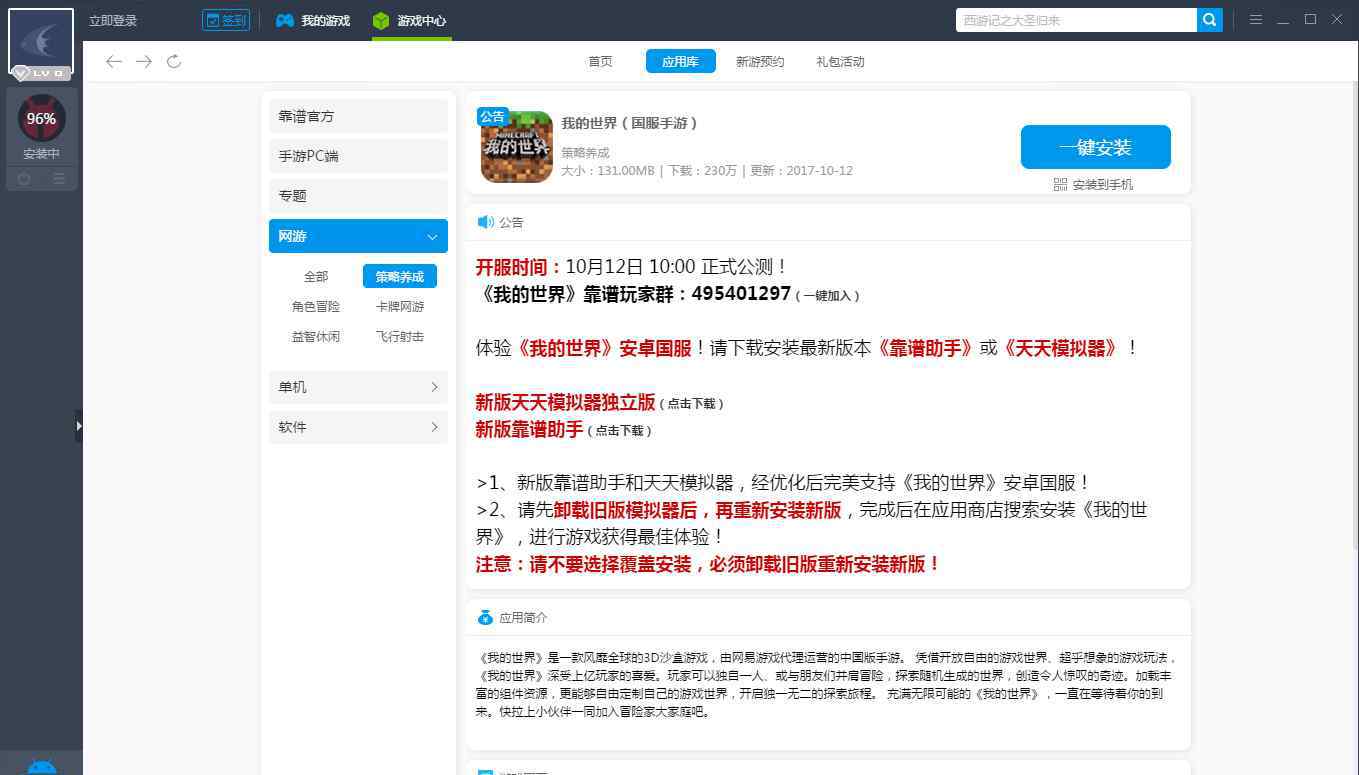The width and height of the screenshot is (1359, 775).
Task: Focus the game search input field
Action: tap(1076, 20)
